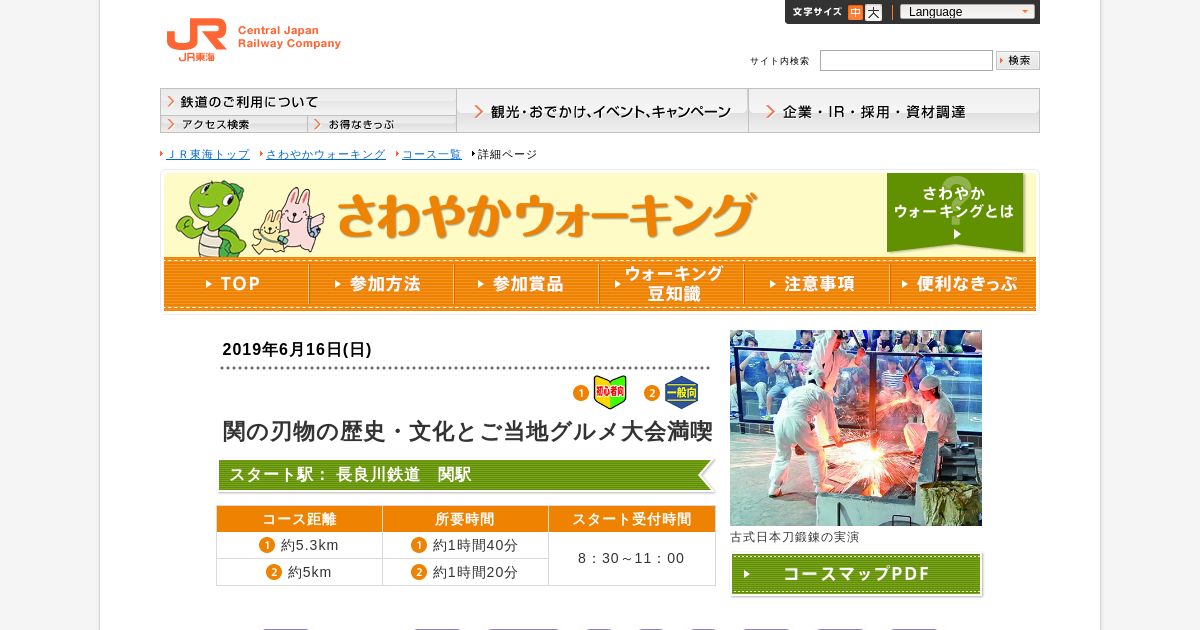This screenshot has width=1200, height=630.
Task: Open アクセス検索 submenu item
Action: 234,124
